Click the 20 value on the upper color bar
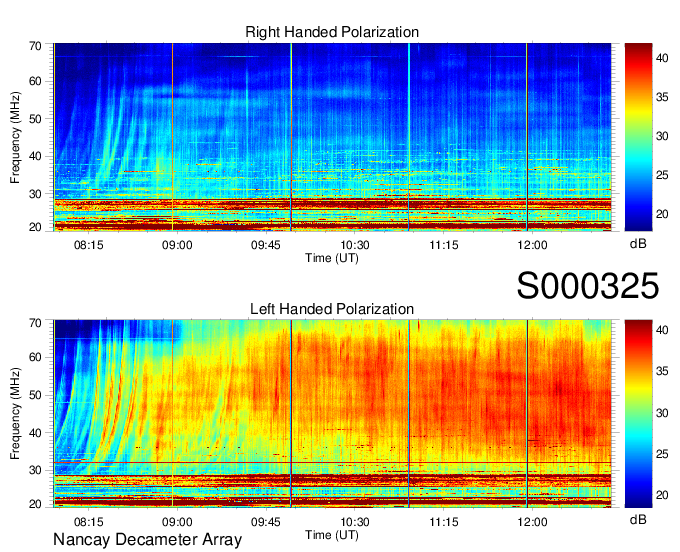Image resolution: width=680 pixels, height=552 pixels. [x=662, y=214]
